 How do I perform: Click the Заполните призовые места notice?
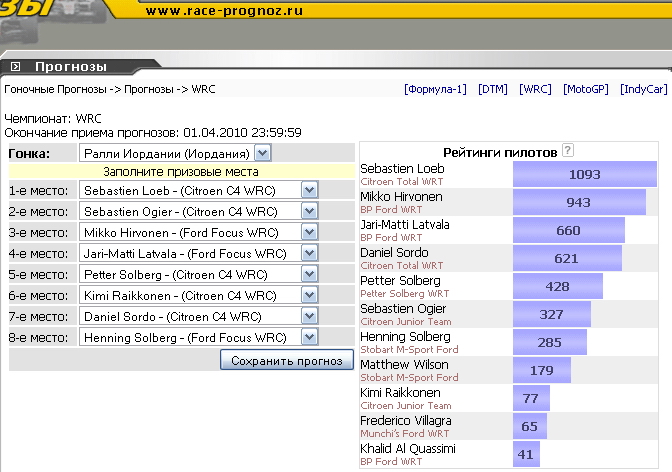(181, 171)
